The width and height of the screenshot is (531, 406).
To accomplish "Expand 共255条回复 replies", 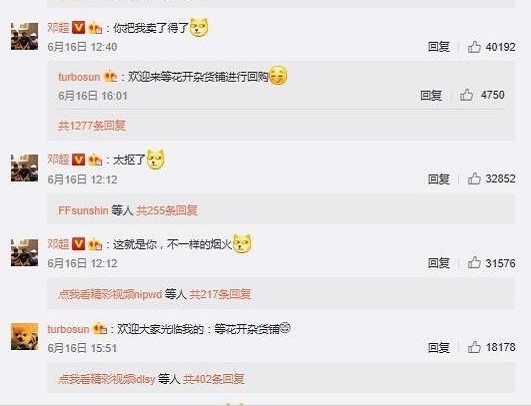I will (x=167, y=210).
